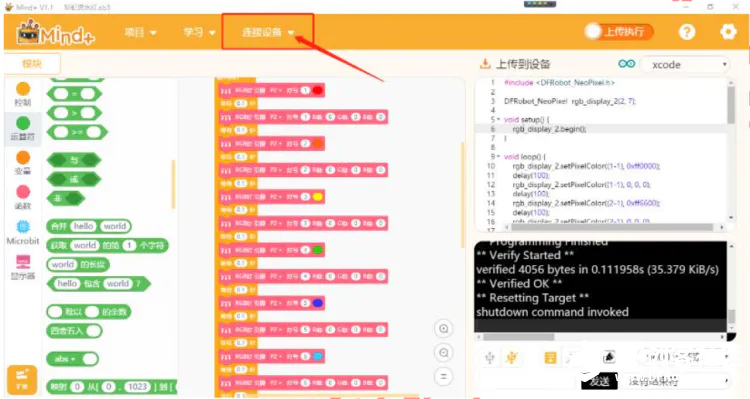Switch to the 模块 tab

tap(32, 64)
